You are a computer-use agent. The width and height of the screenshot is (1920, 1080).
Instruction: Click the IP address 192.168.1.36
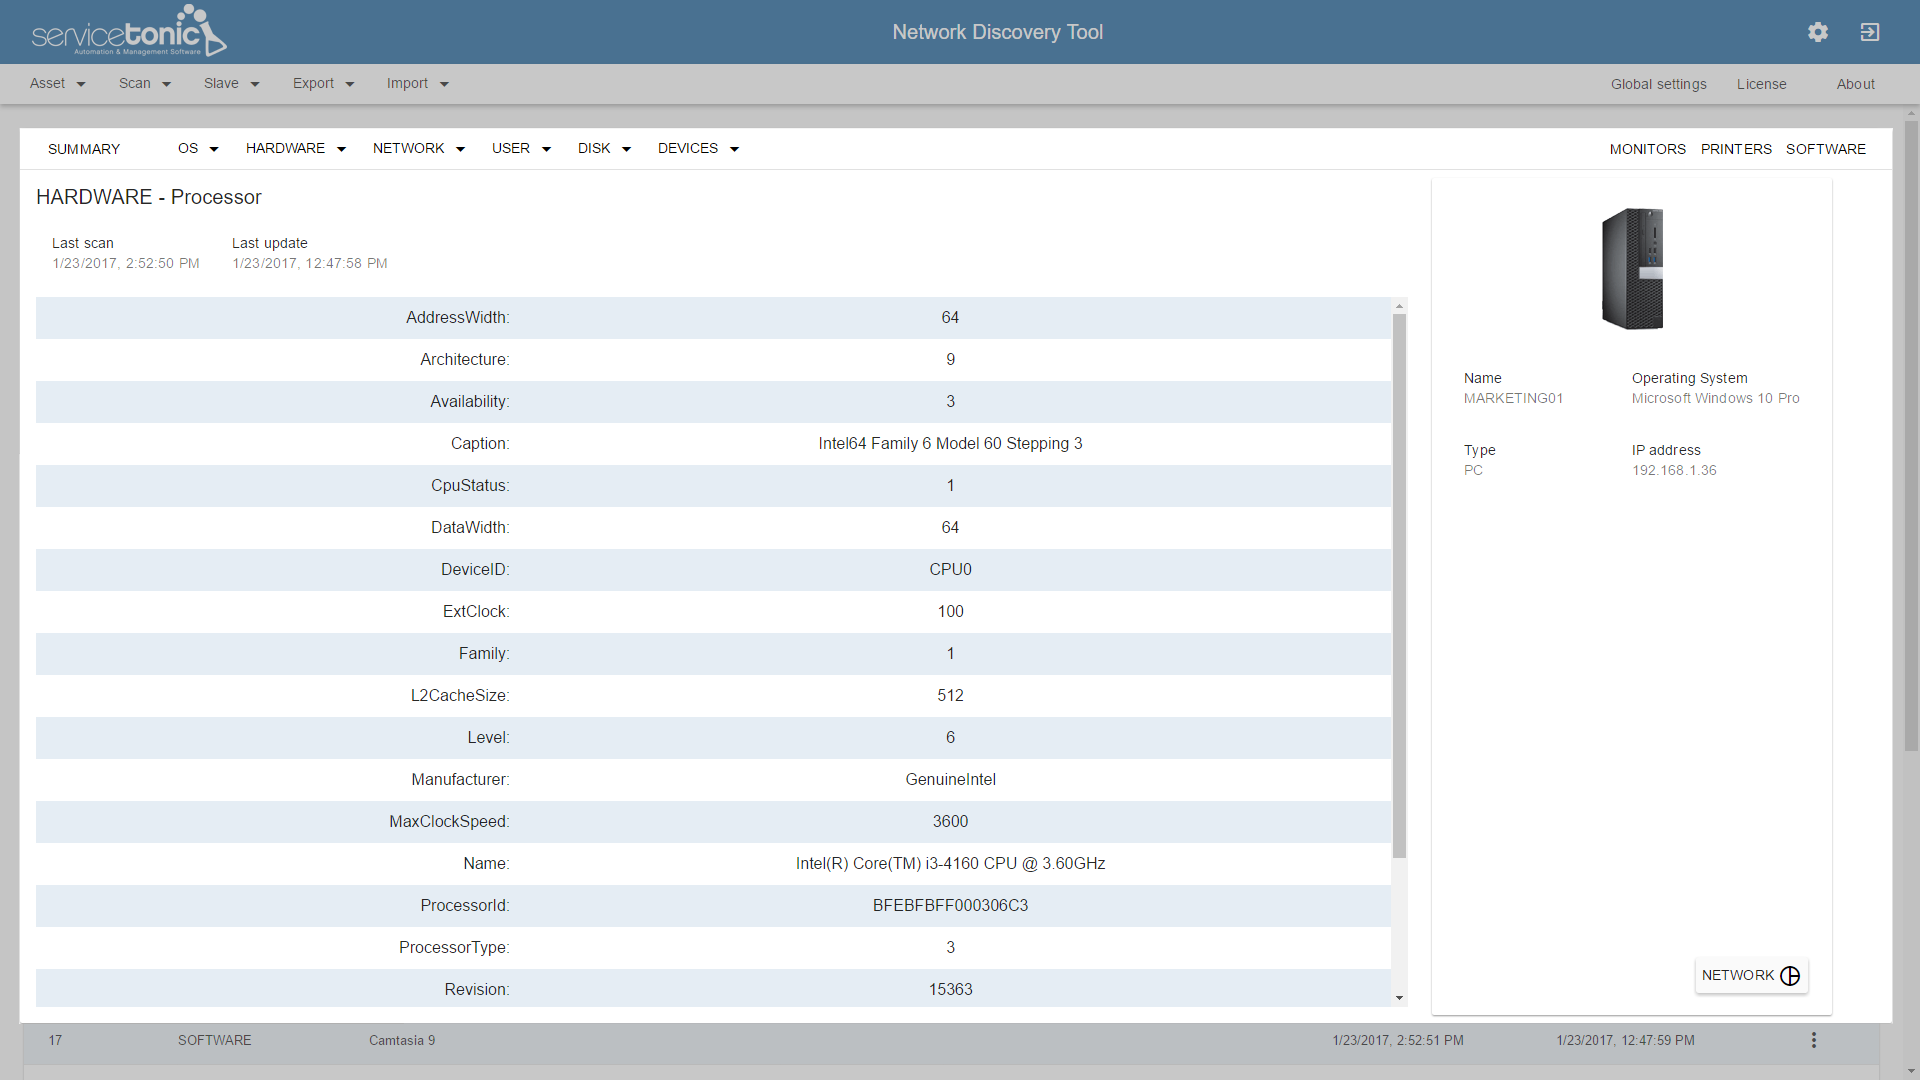(x=1674, y=470)
